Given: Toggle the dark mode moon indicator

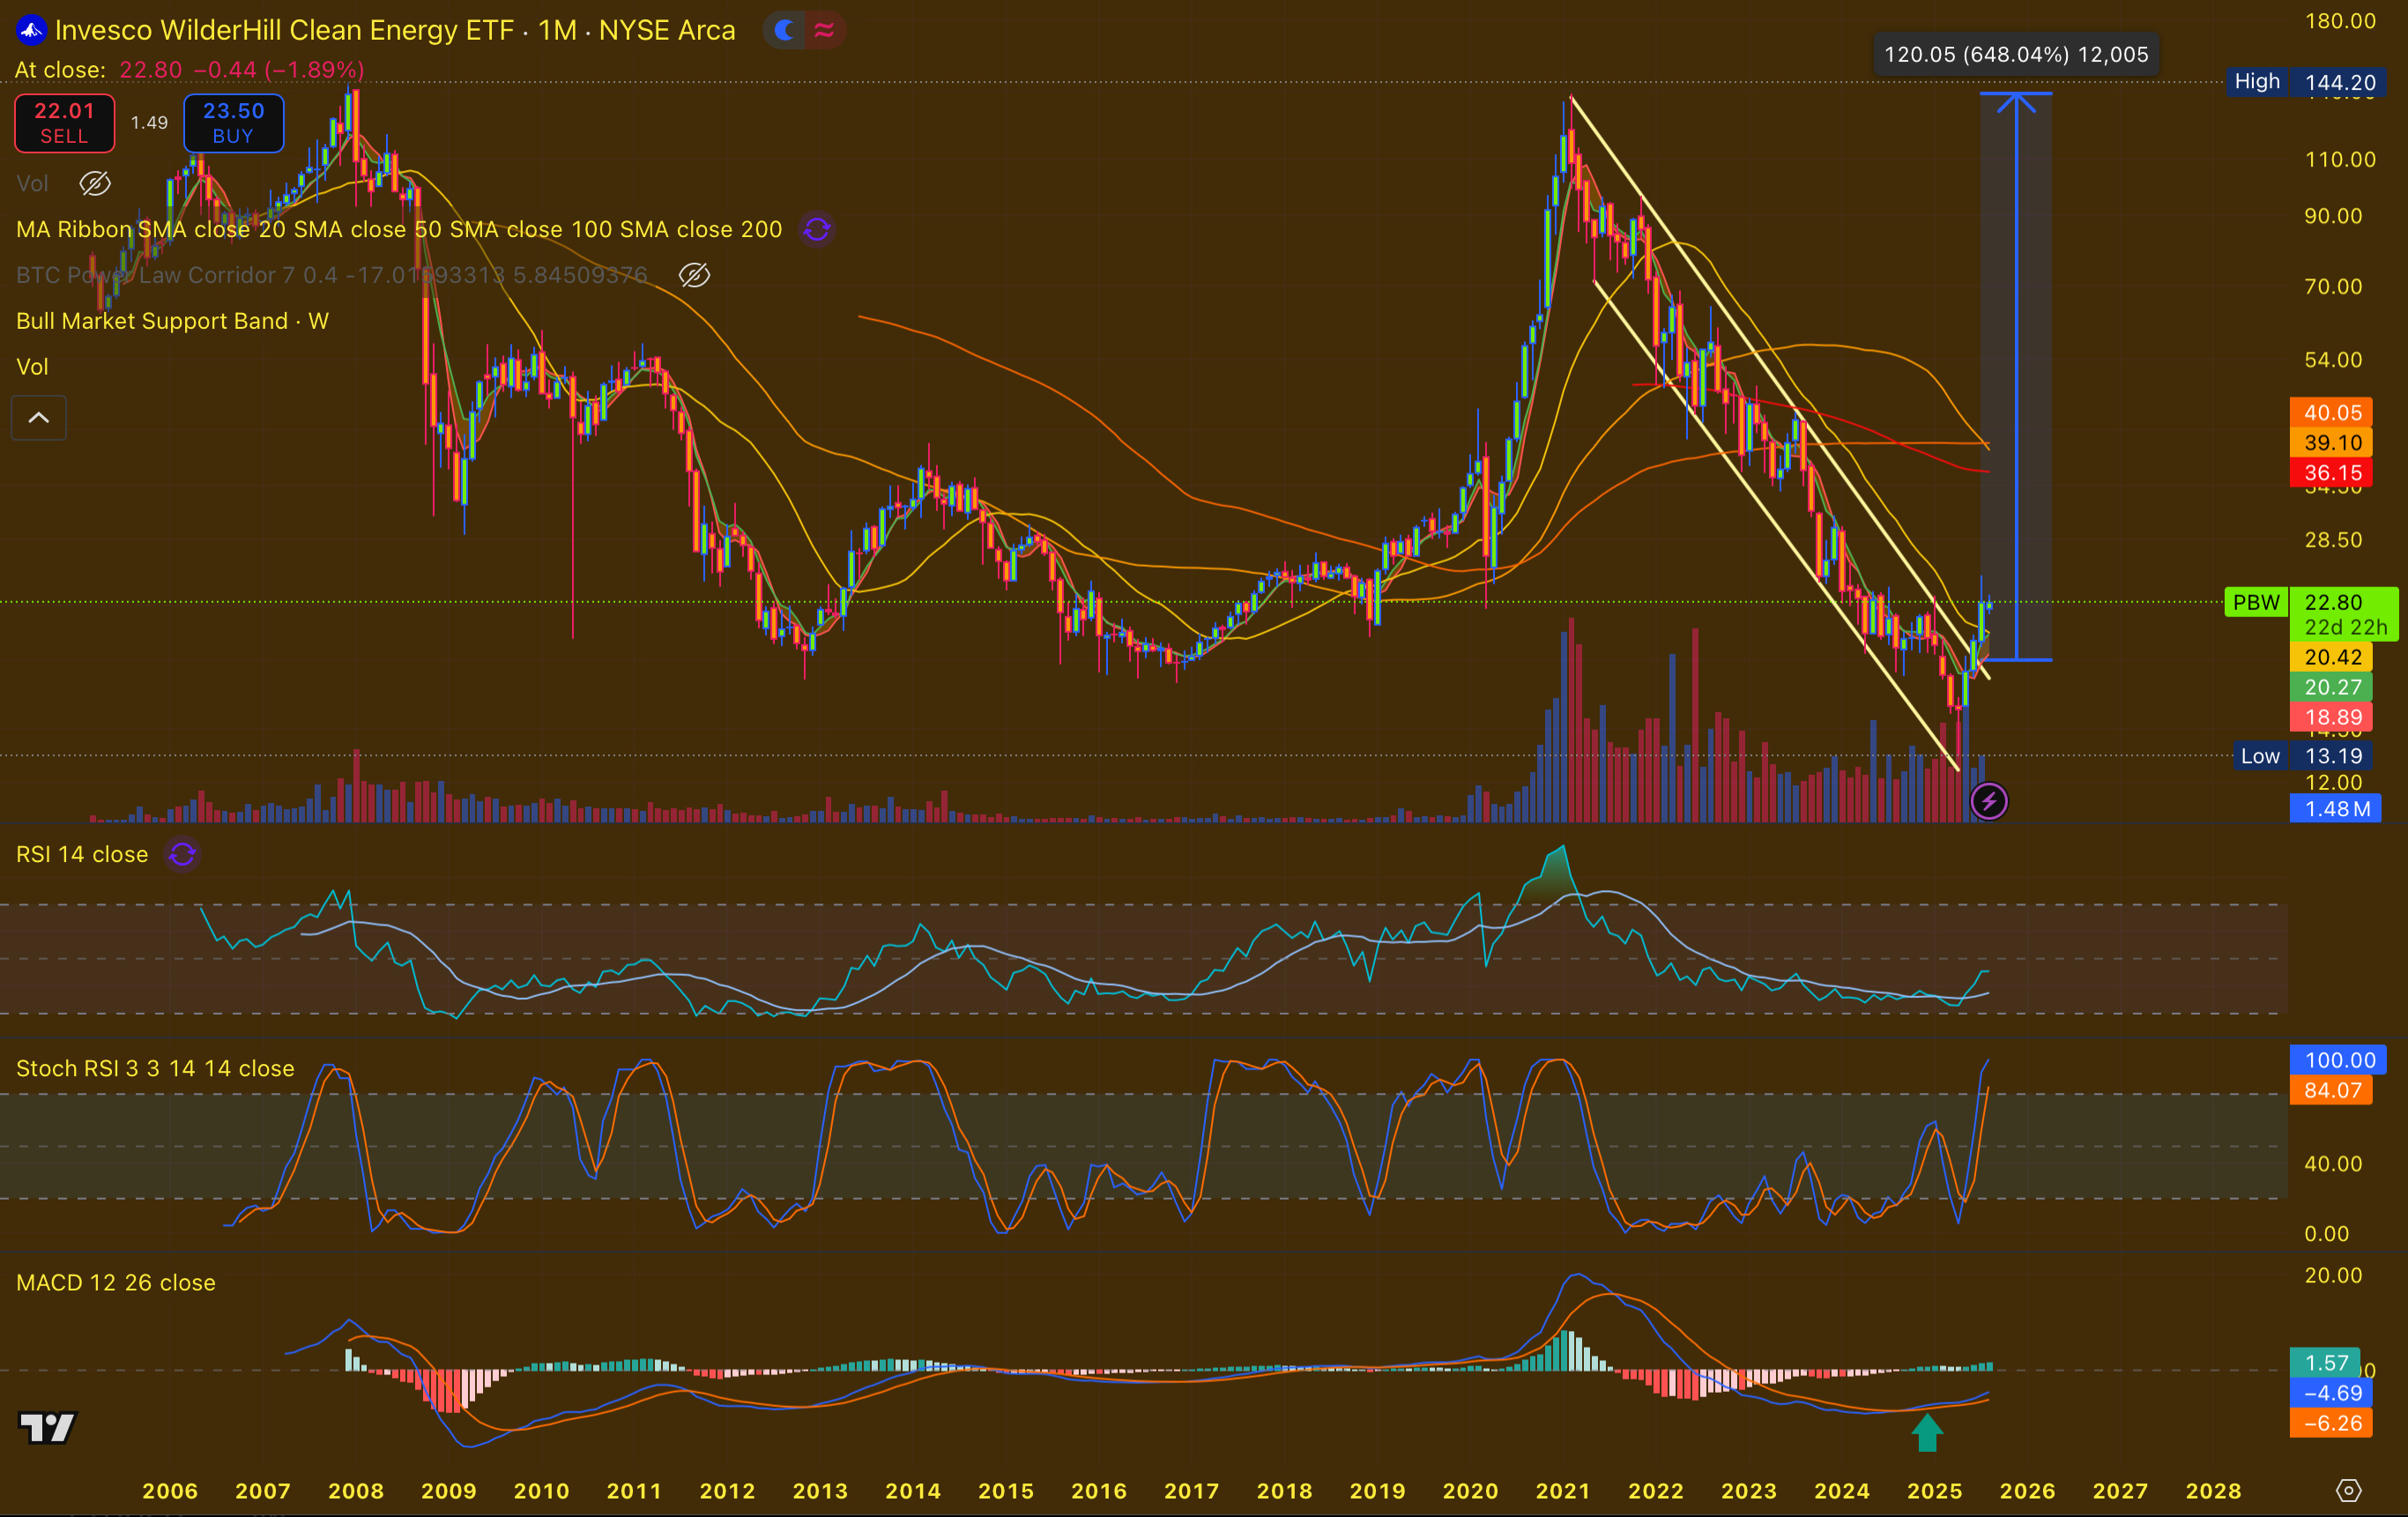Looking at the screenshot, I should coord(785,30).
